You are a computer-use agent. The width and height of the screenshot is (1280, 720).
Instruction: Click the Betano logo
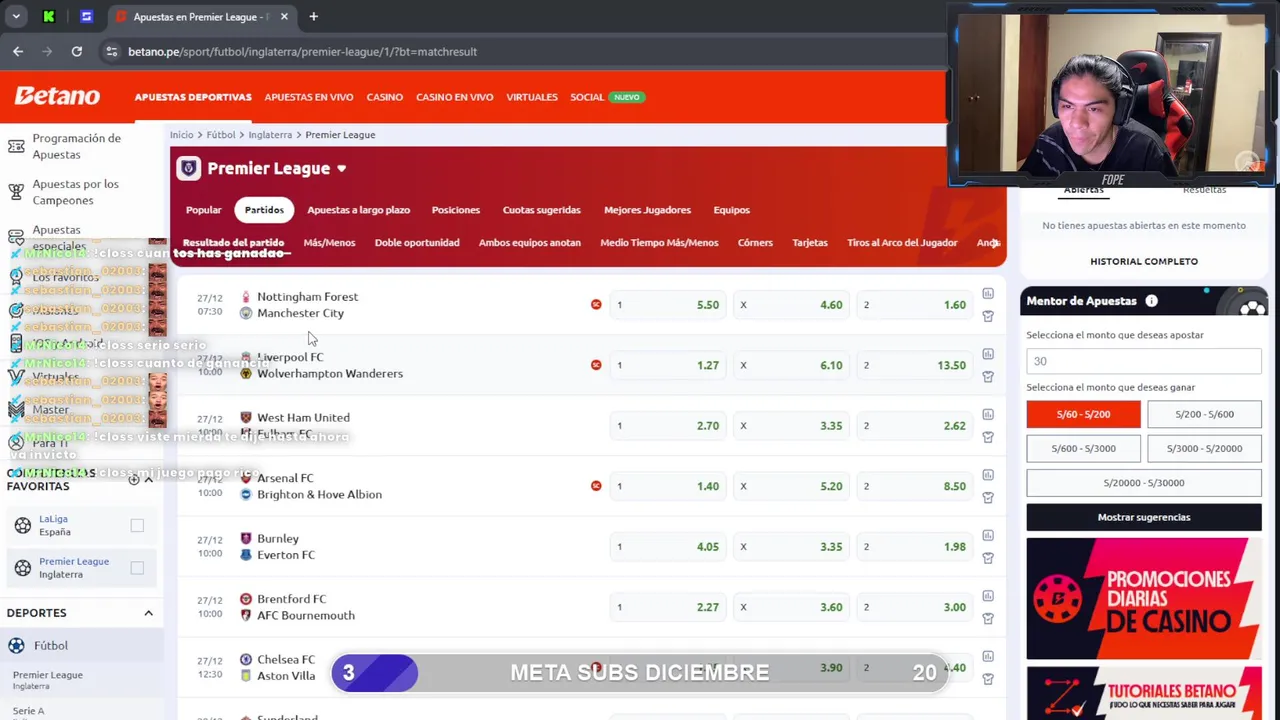(57, 96)
